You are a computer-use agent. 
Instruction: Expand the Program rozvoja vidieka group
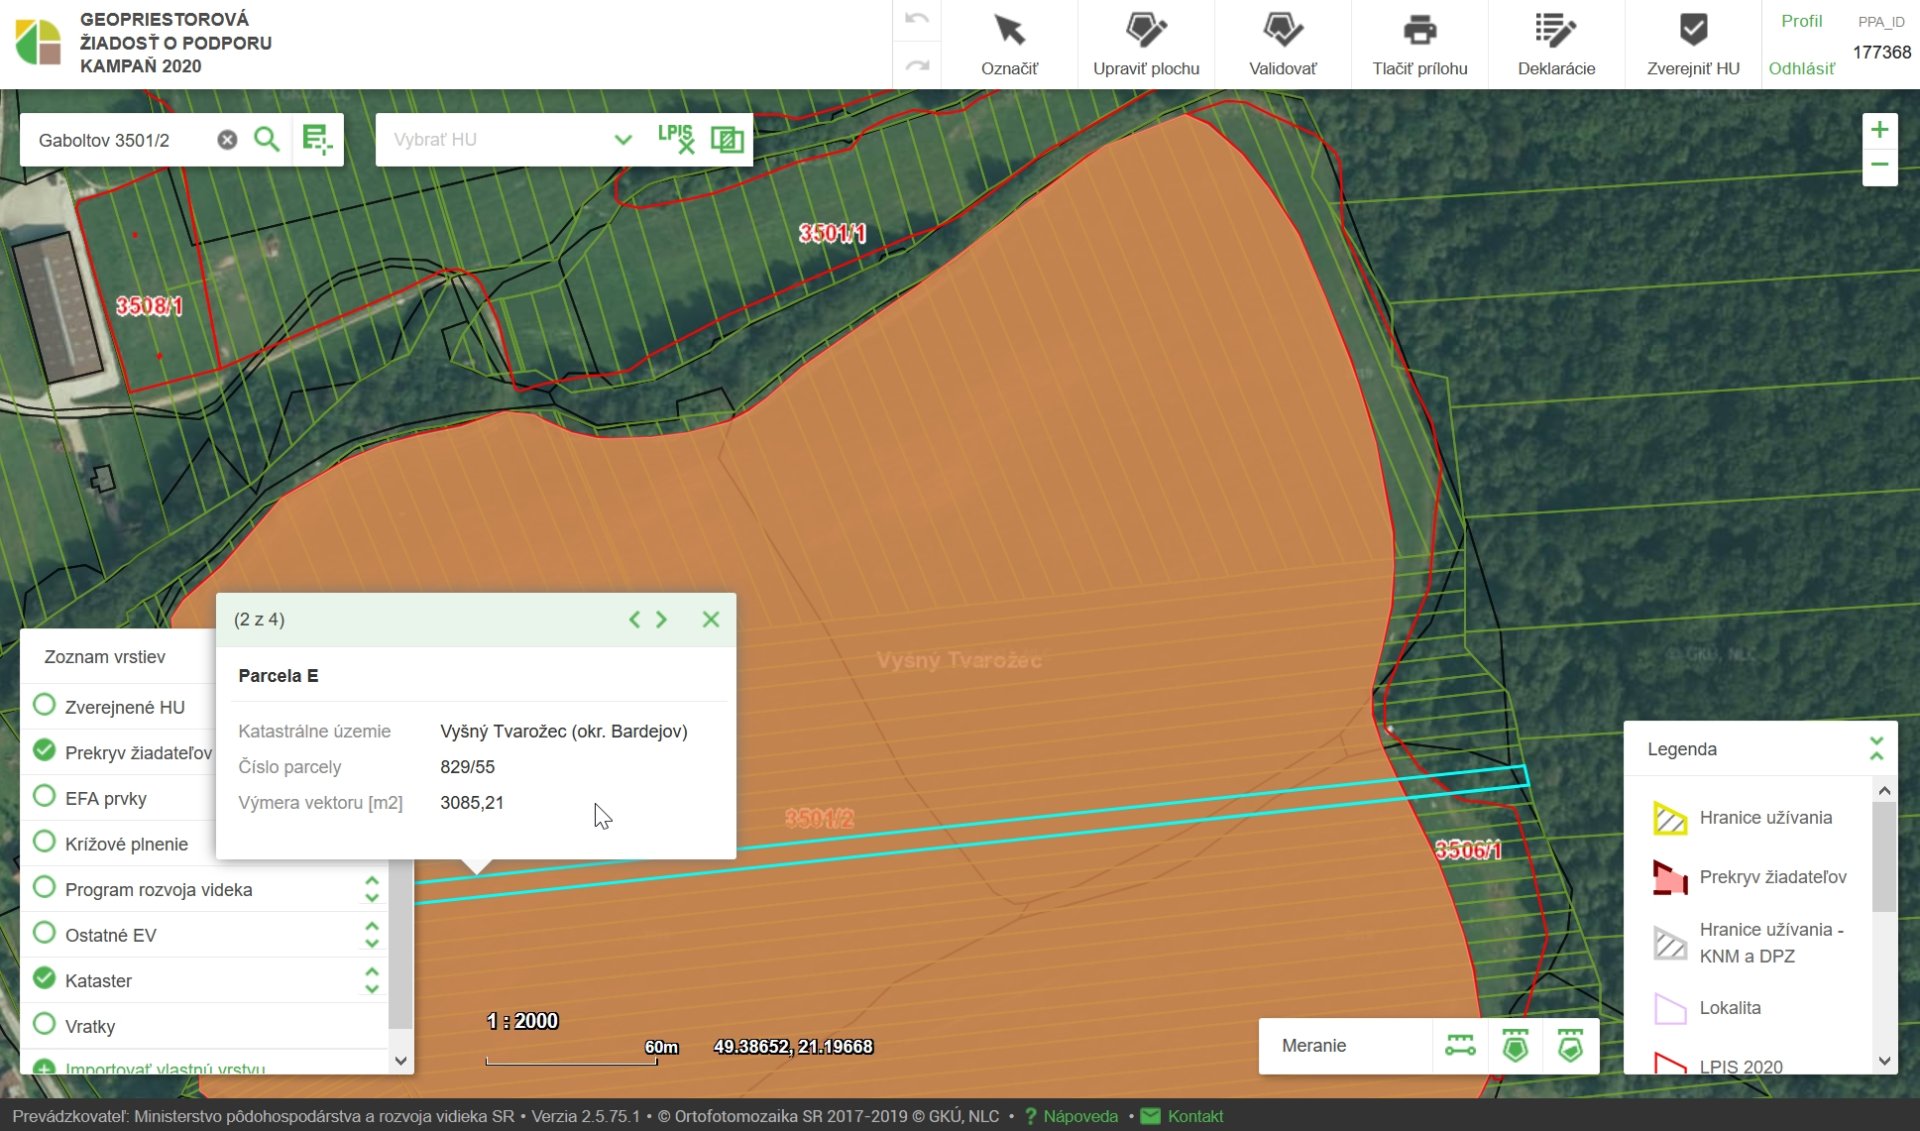pos(371,889)
